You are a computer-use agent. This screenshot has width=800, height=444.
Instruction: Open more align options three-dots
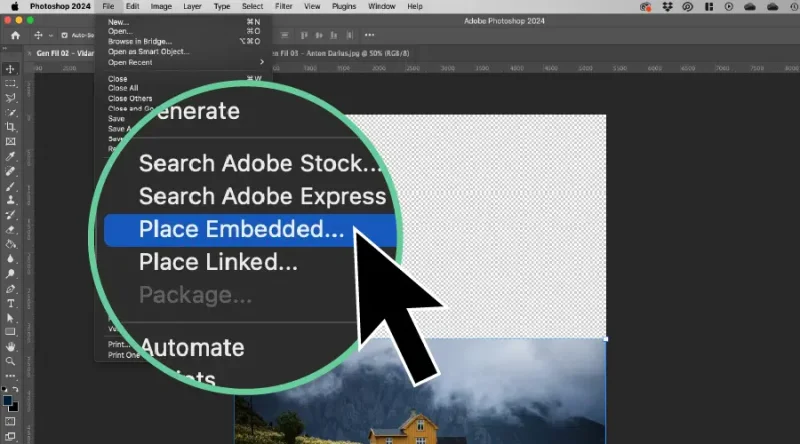(369, 35)
